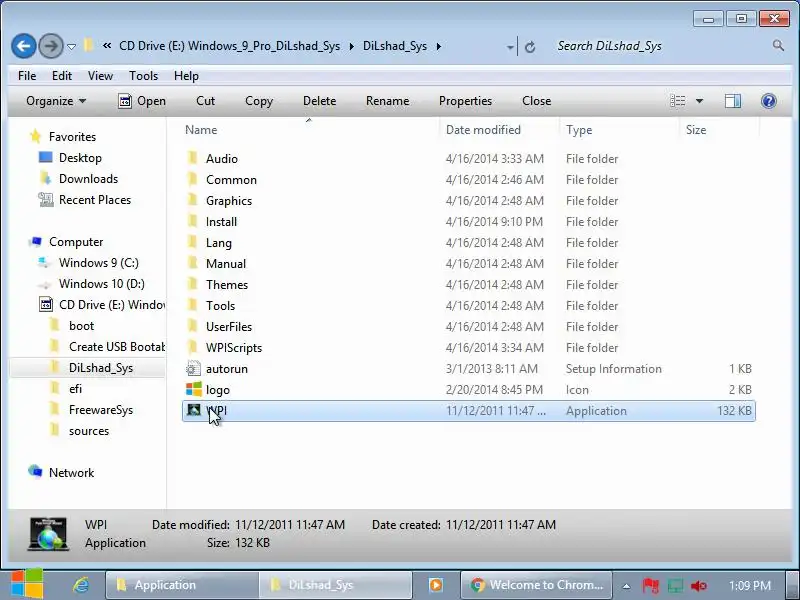The width and height of the screenshot is (800, 600).
Task: Click the Properties toolbar button
Action: pos(465,101)
